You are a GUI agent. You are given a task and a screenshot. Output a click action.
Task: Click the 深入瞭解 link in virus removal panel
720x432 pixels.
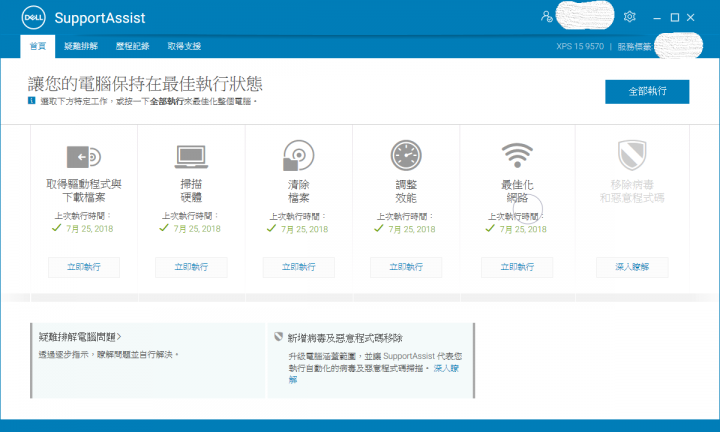[x=446, y=368]
